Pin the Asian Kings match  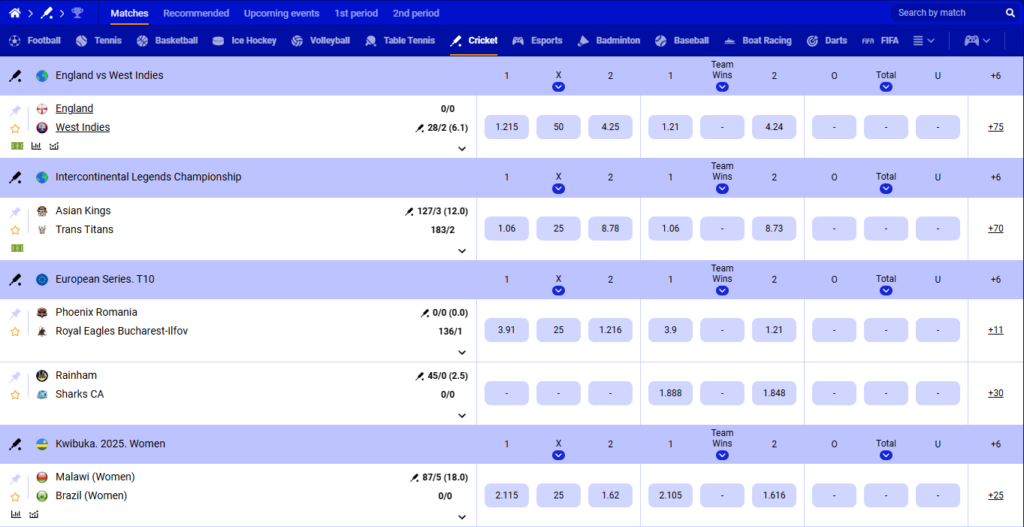pyautogui.click(x=16, y=212)
